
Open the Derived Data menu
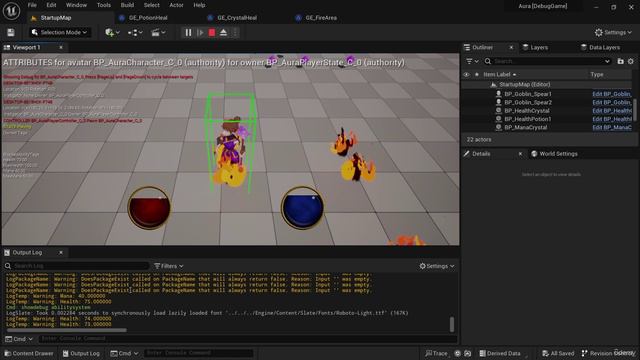coord(500,353)
